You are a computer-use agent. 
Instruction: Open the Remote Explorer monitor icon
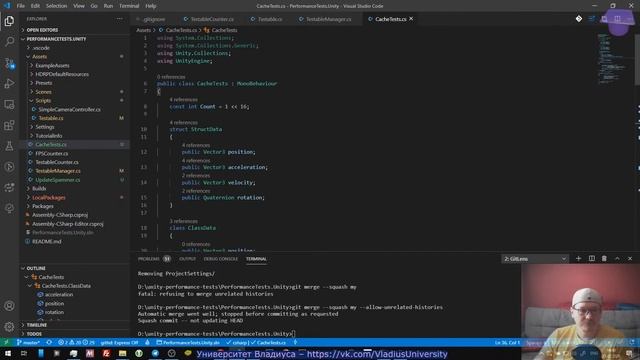coord(9,104)
